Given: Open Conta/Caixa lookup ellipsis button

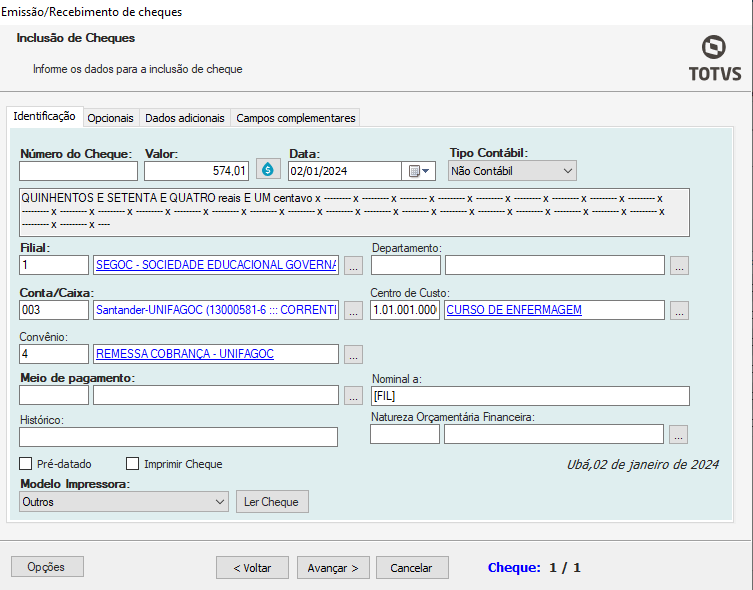Looking at the screenshot, I should pyautogui.click(x=353, y=310).
